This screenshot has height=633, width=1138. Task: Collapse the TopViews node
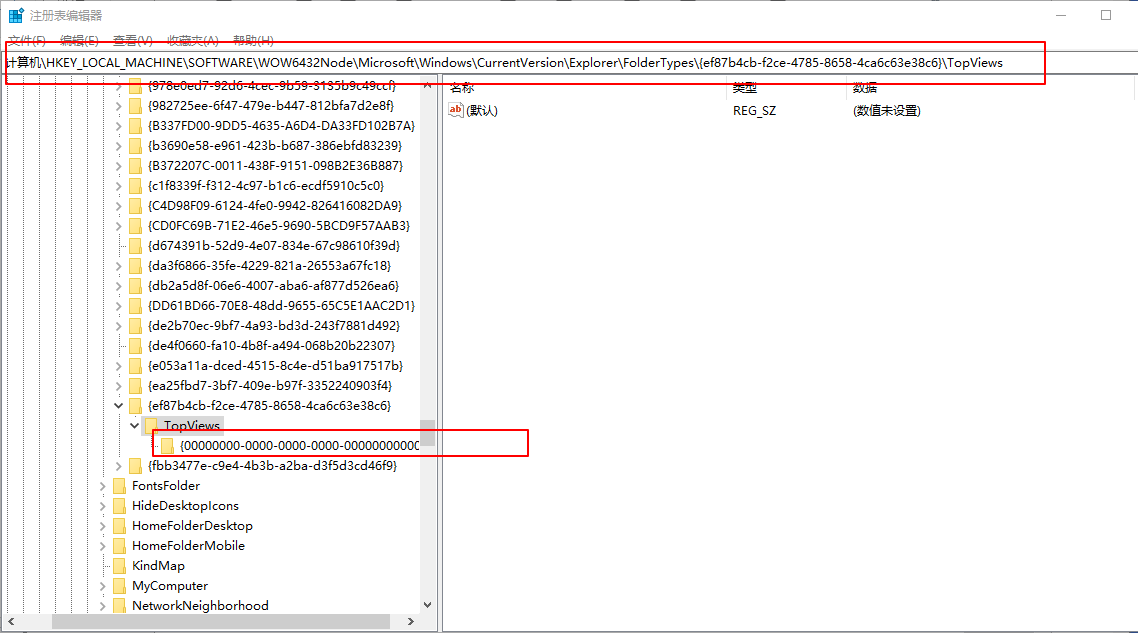click(134, 425)
